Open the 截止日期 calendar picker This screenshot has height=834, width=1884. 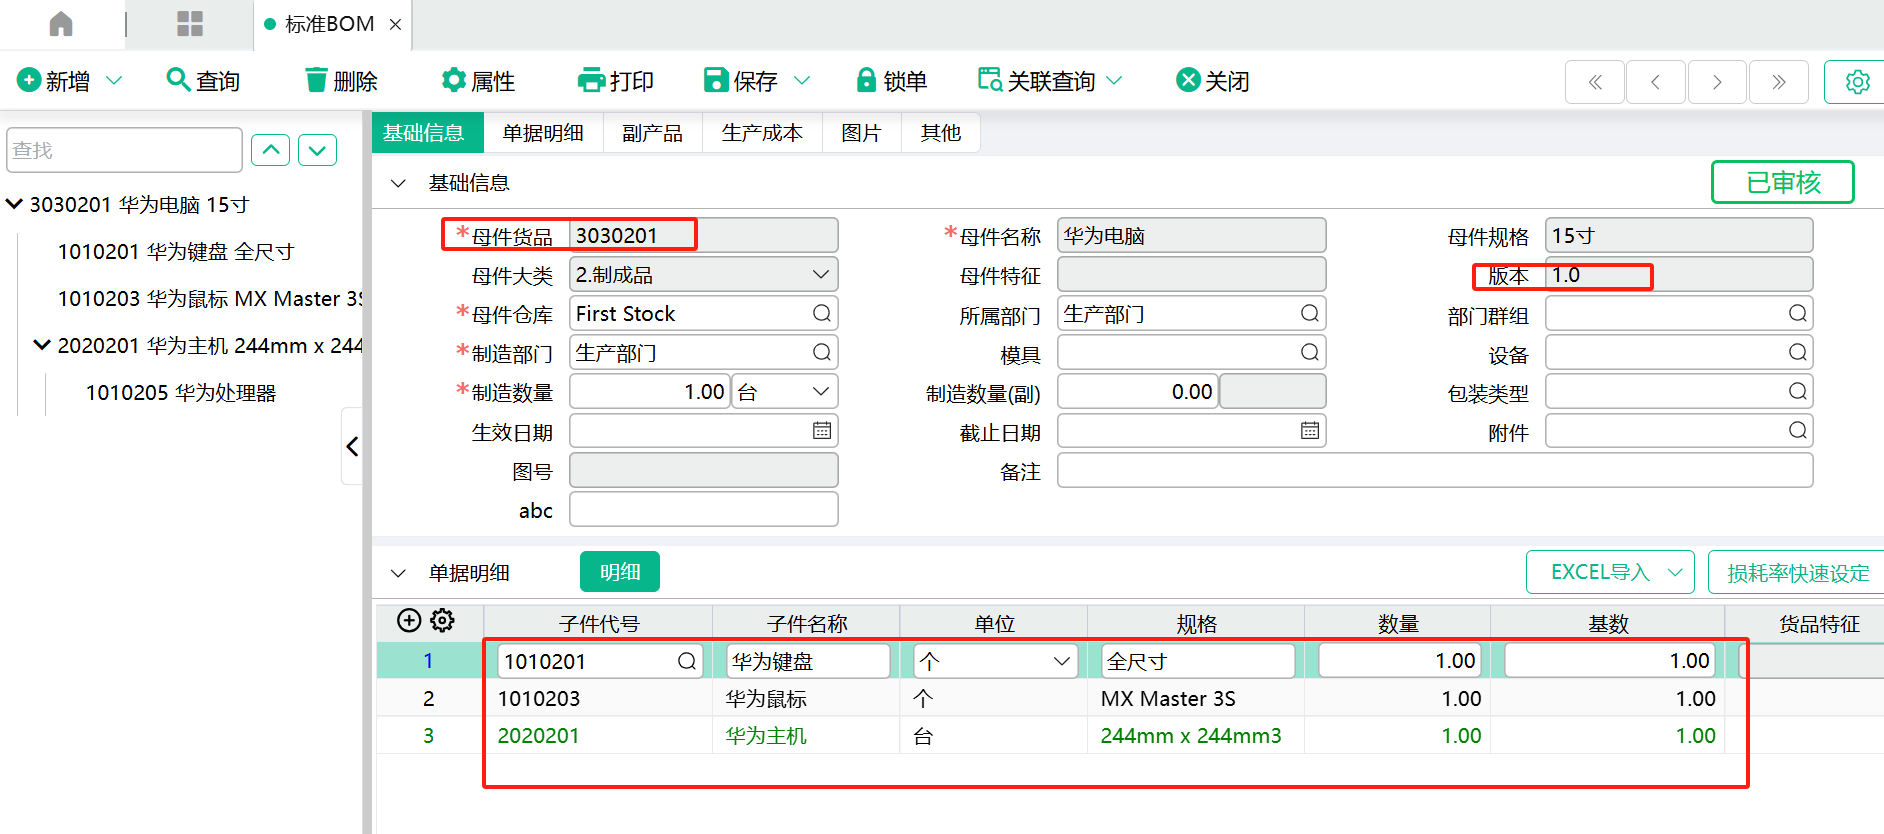(1310, 430)
